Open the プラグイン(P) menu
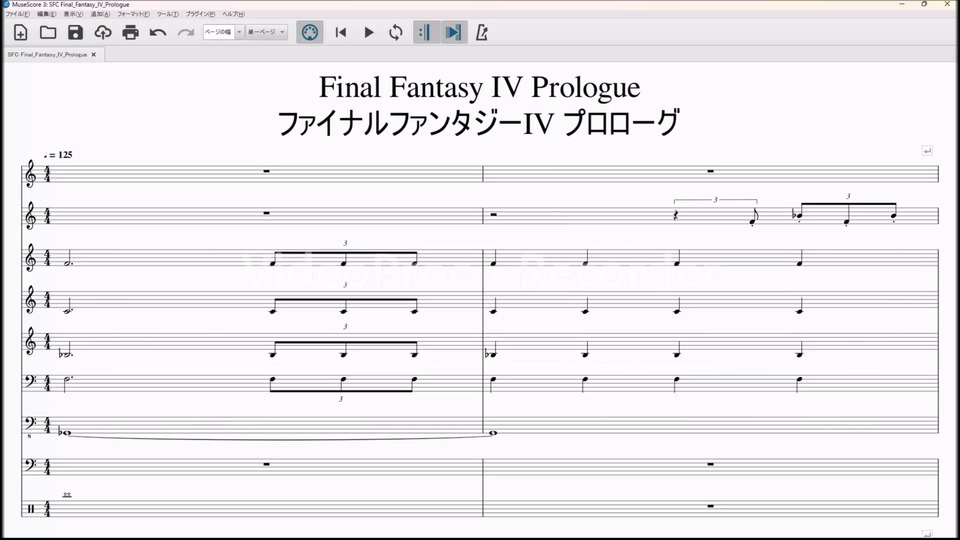Viewport: 960px width, 540px height. point(200,14)
